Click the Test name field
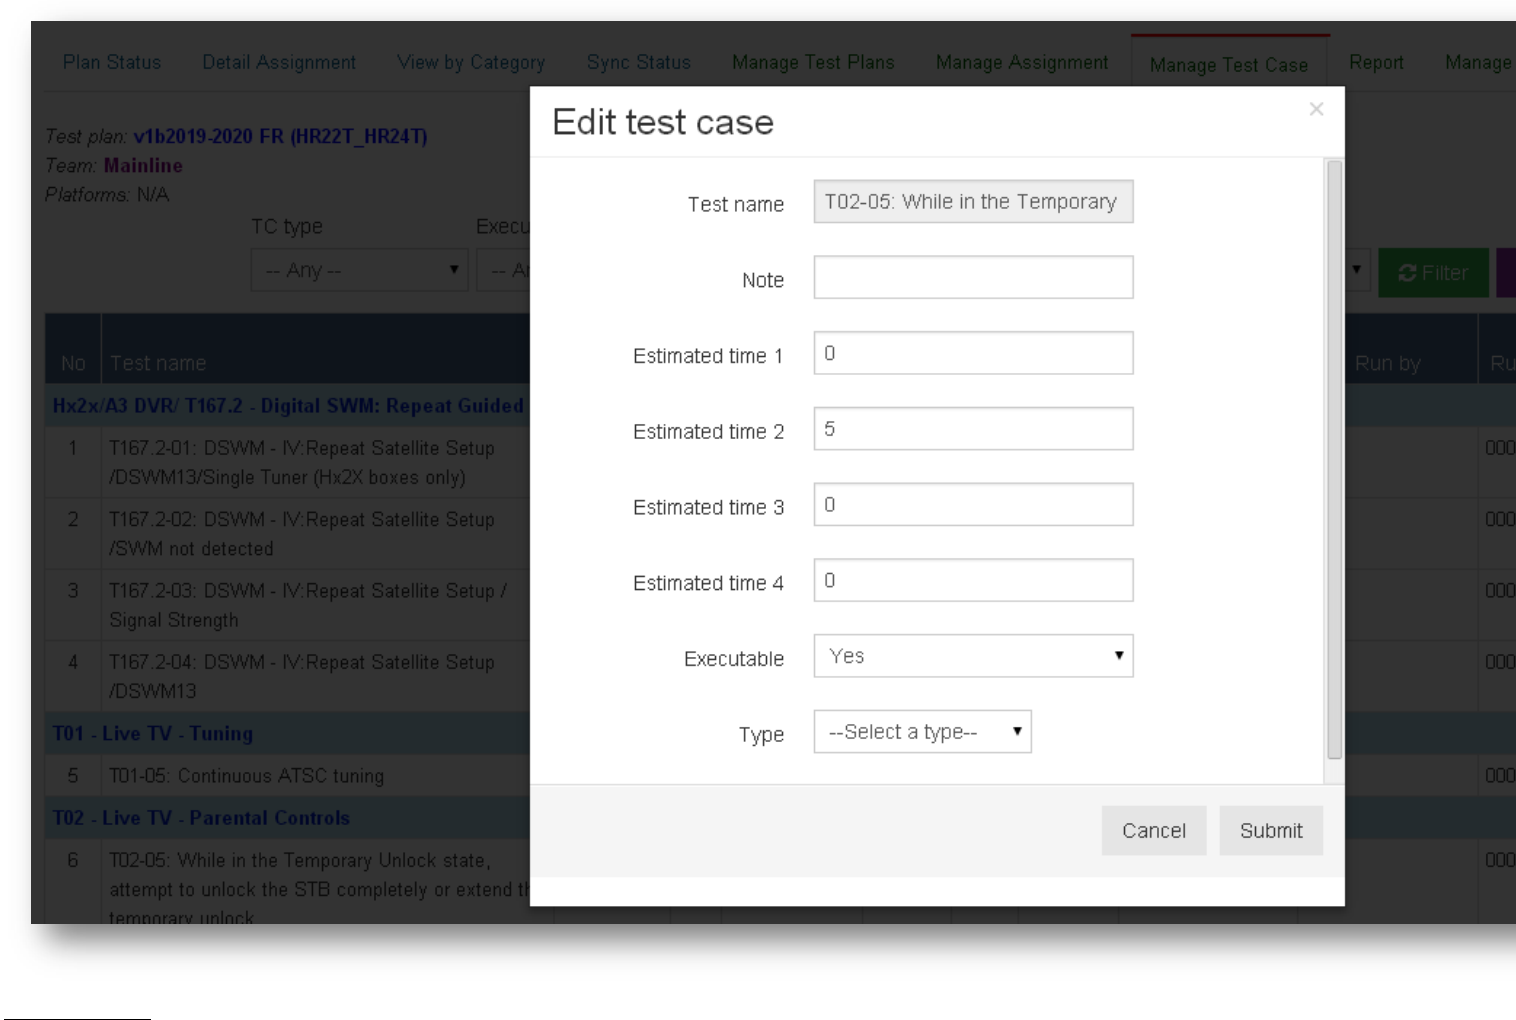Viewport: 1516px width, 1020px height. [x=973, y=202]
